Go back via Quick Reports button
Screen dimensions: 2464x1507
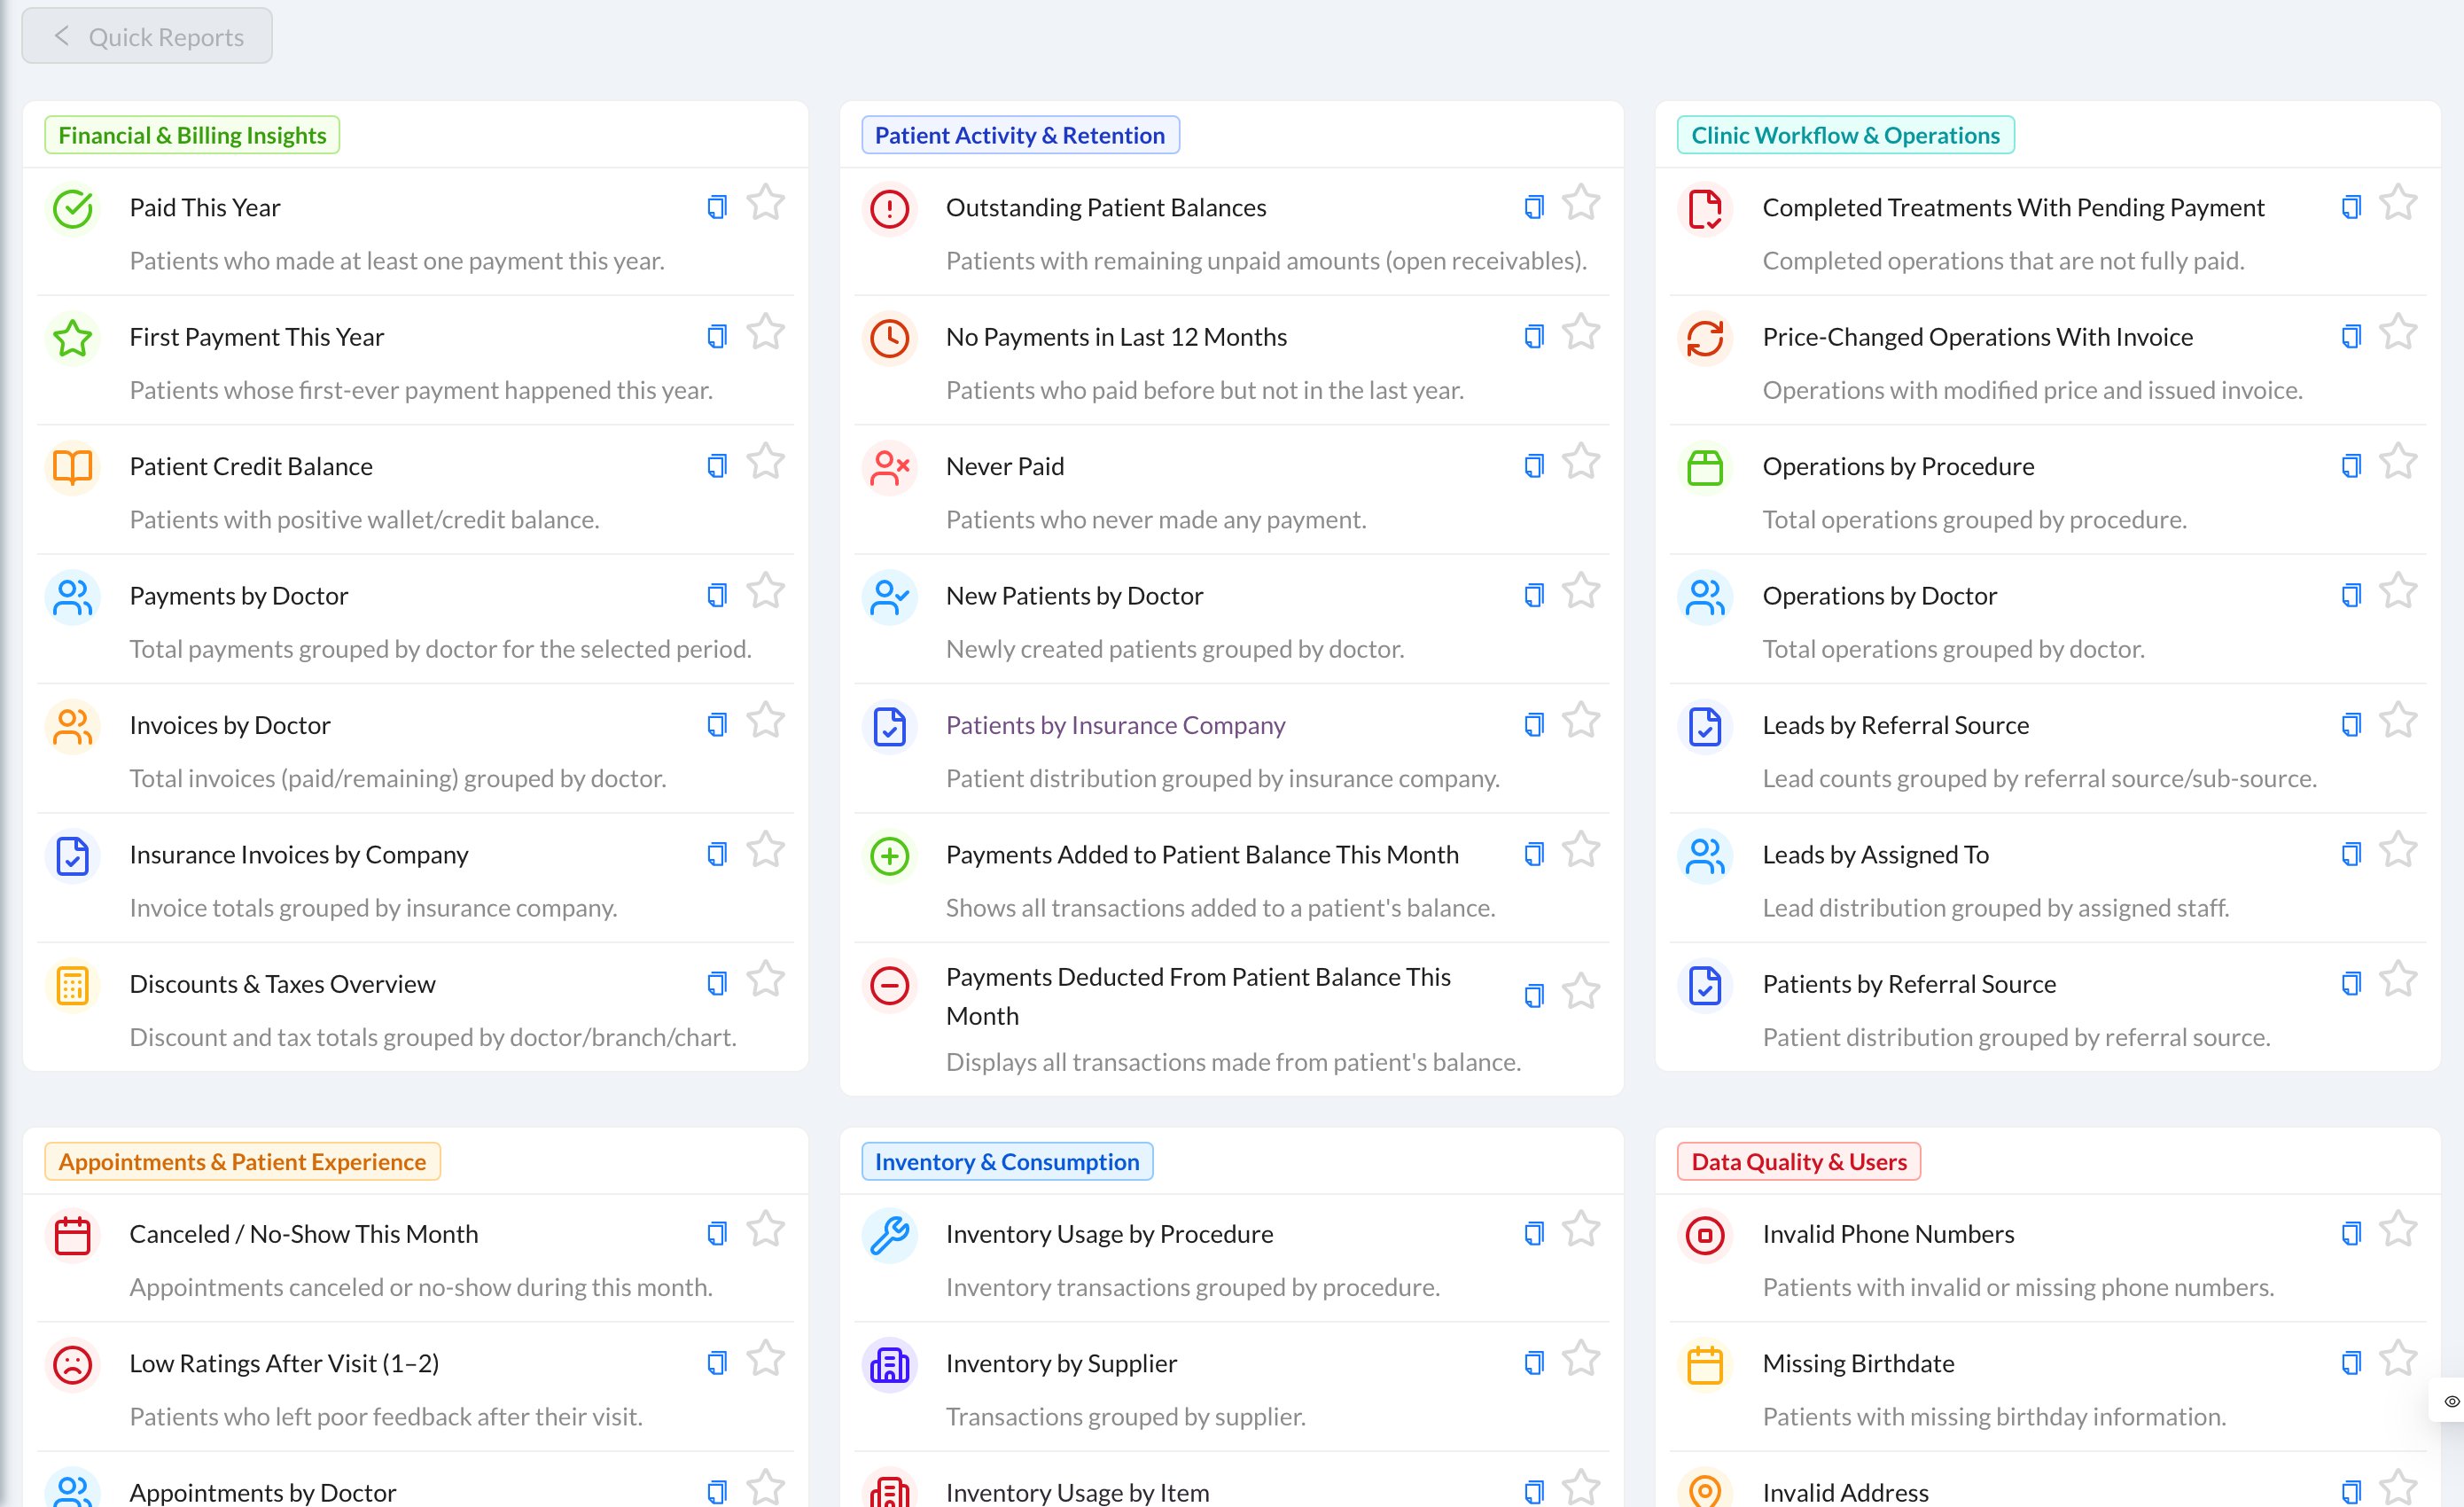(x=147, y=37)
